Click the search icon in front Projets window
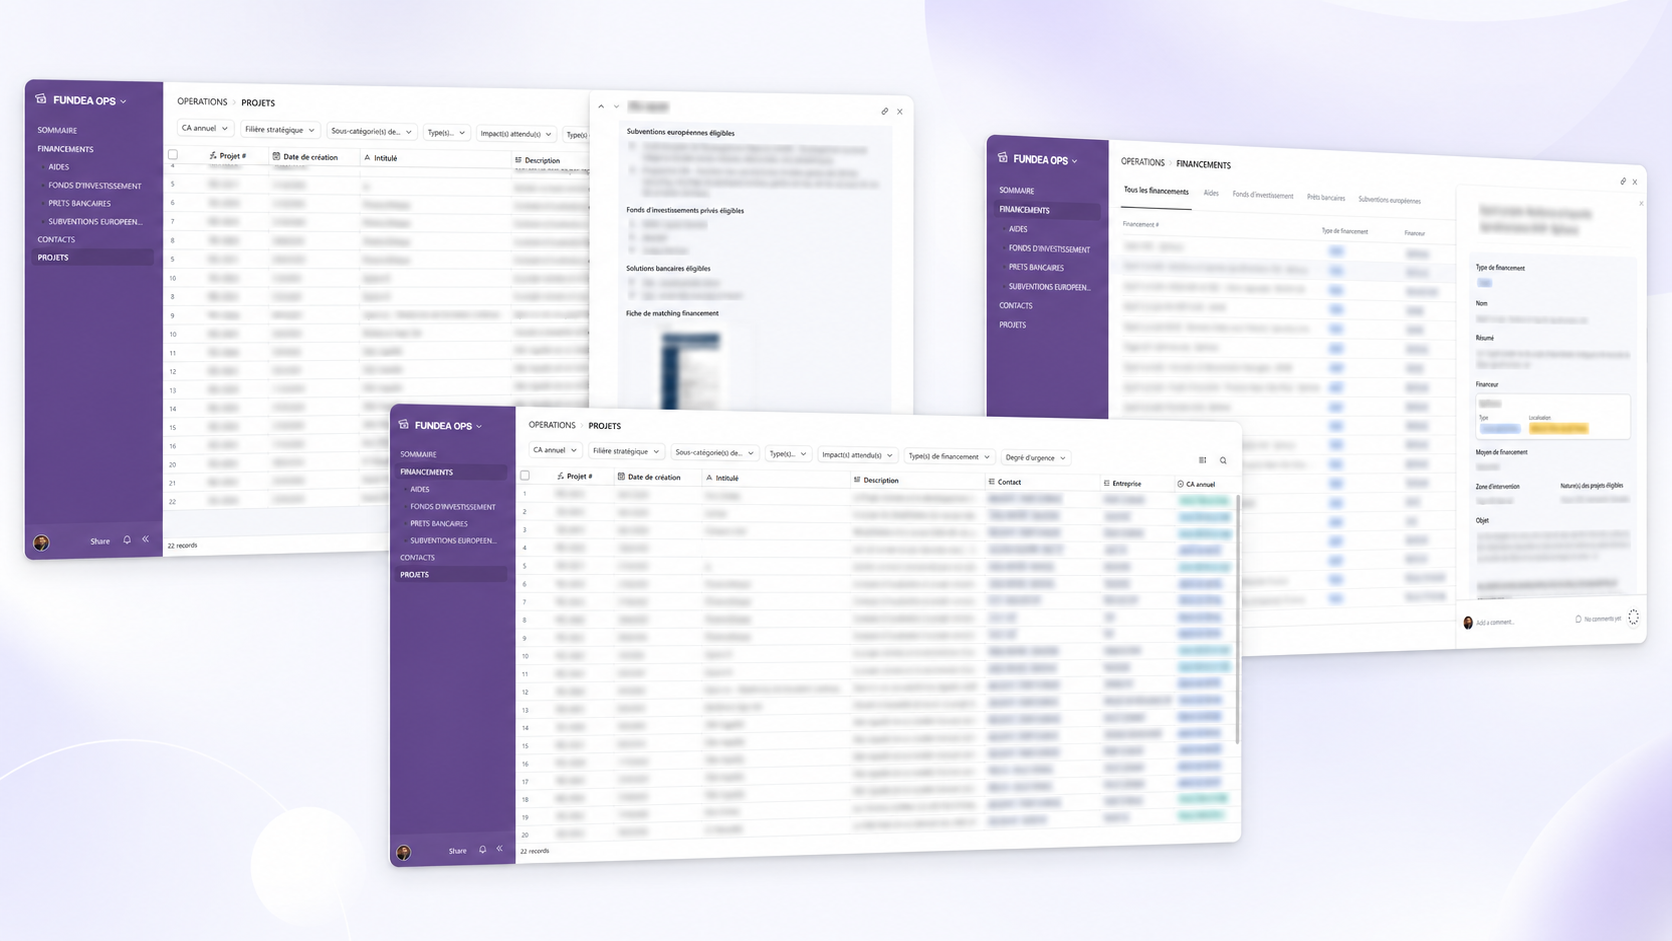Screen dimensions: 1672x941 1223,461
